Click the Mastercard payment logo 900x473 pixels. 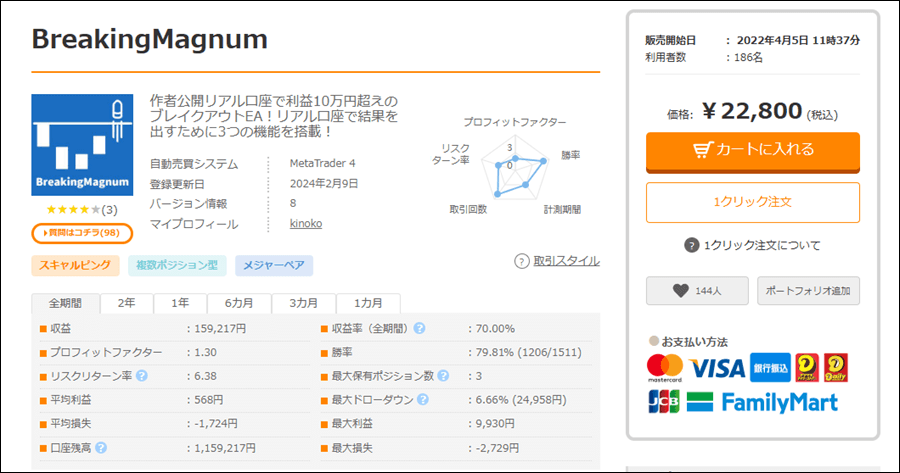point(665,369)
